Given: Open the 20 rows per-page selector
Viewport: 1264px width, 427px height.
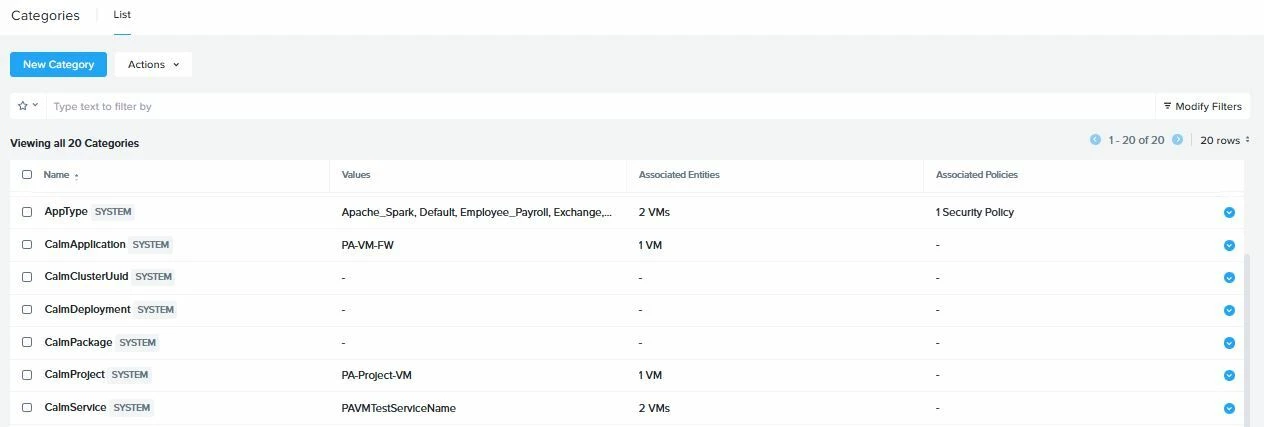Looking at the screenshot, I should click(x=1225, y=140).
